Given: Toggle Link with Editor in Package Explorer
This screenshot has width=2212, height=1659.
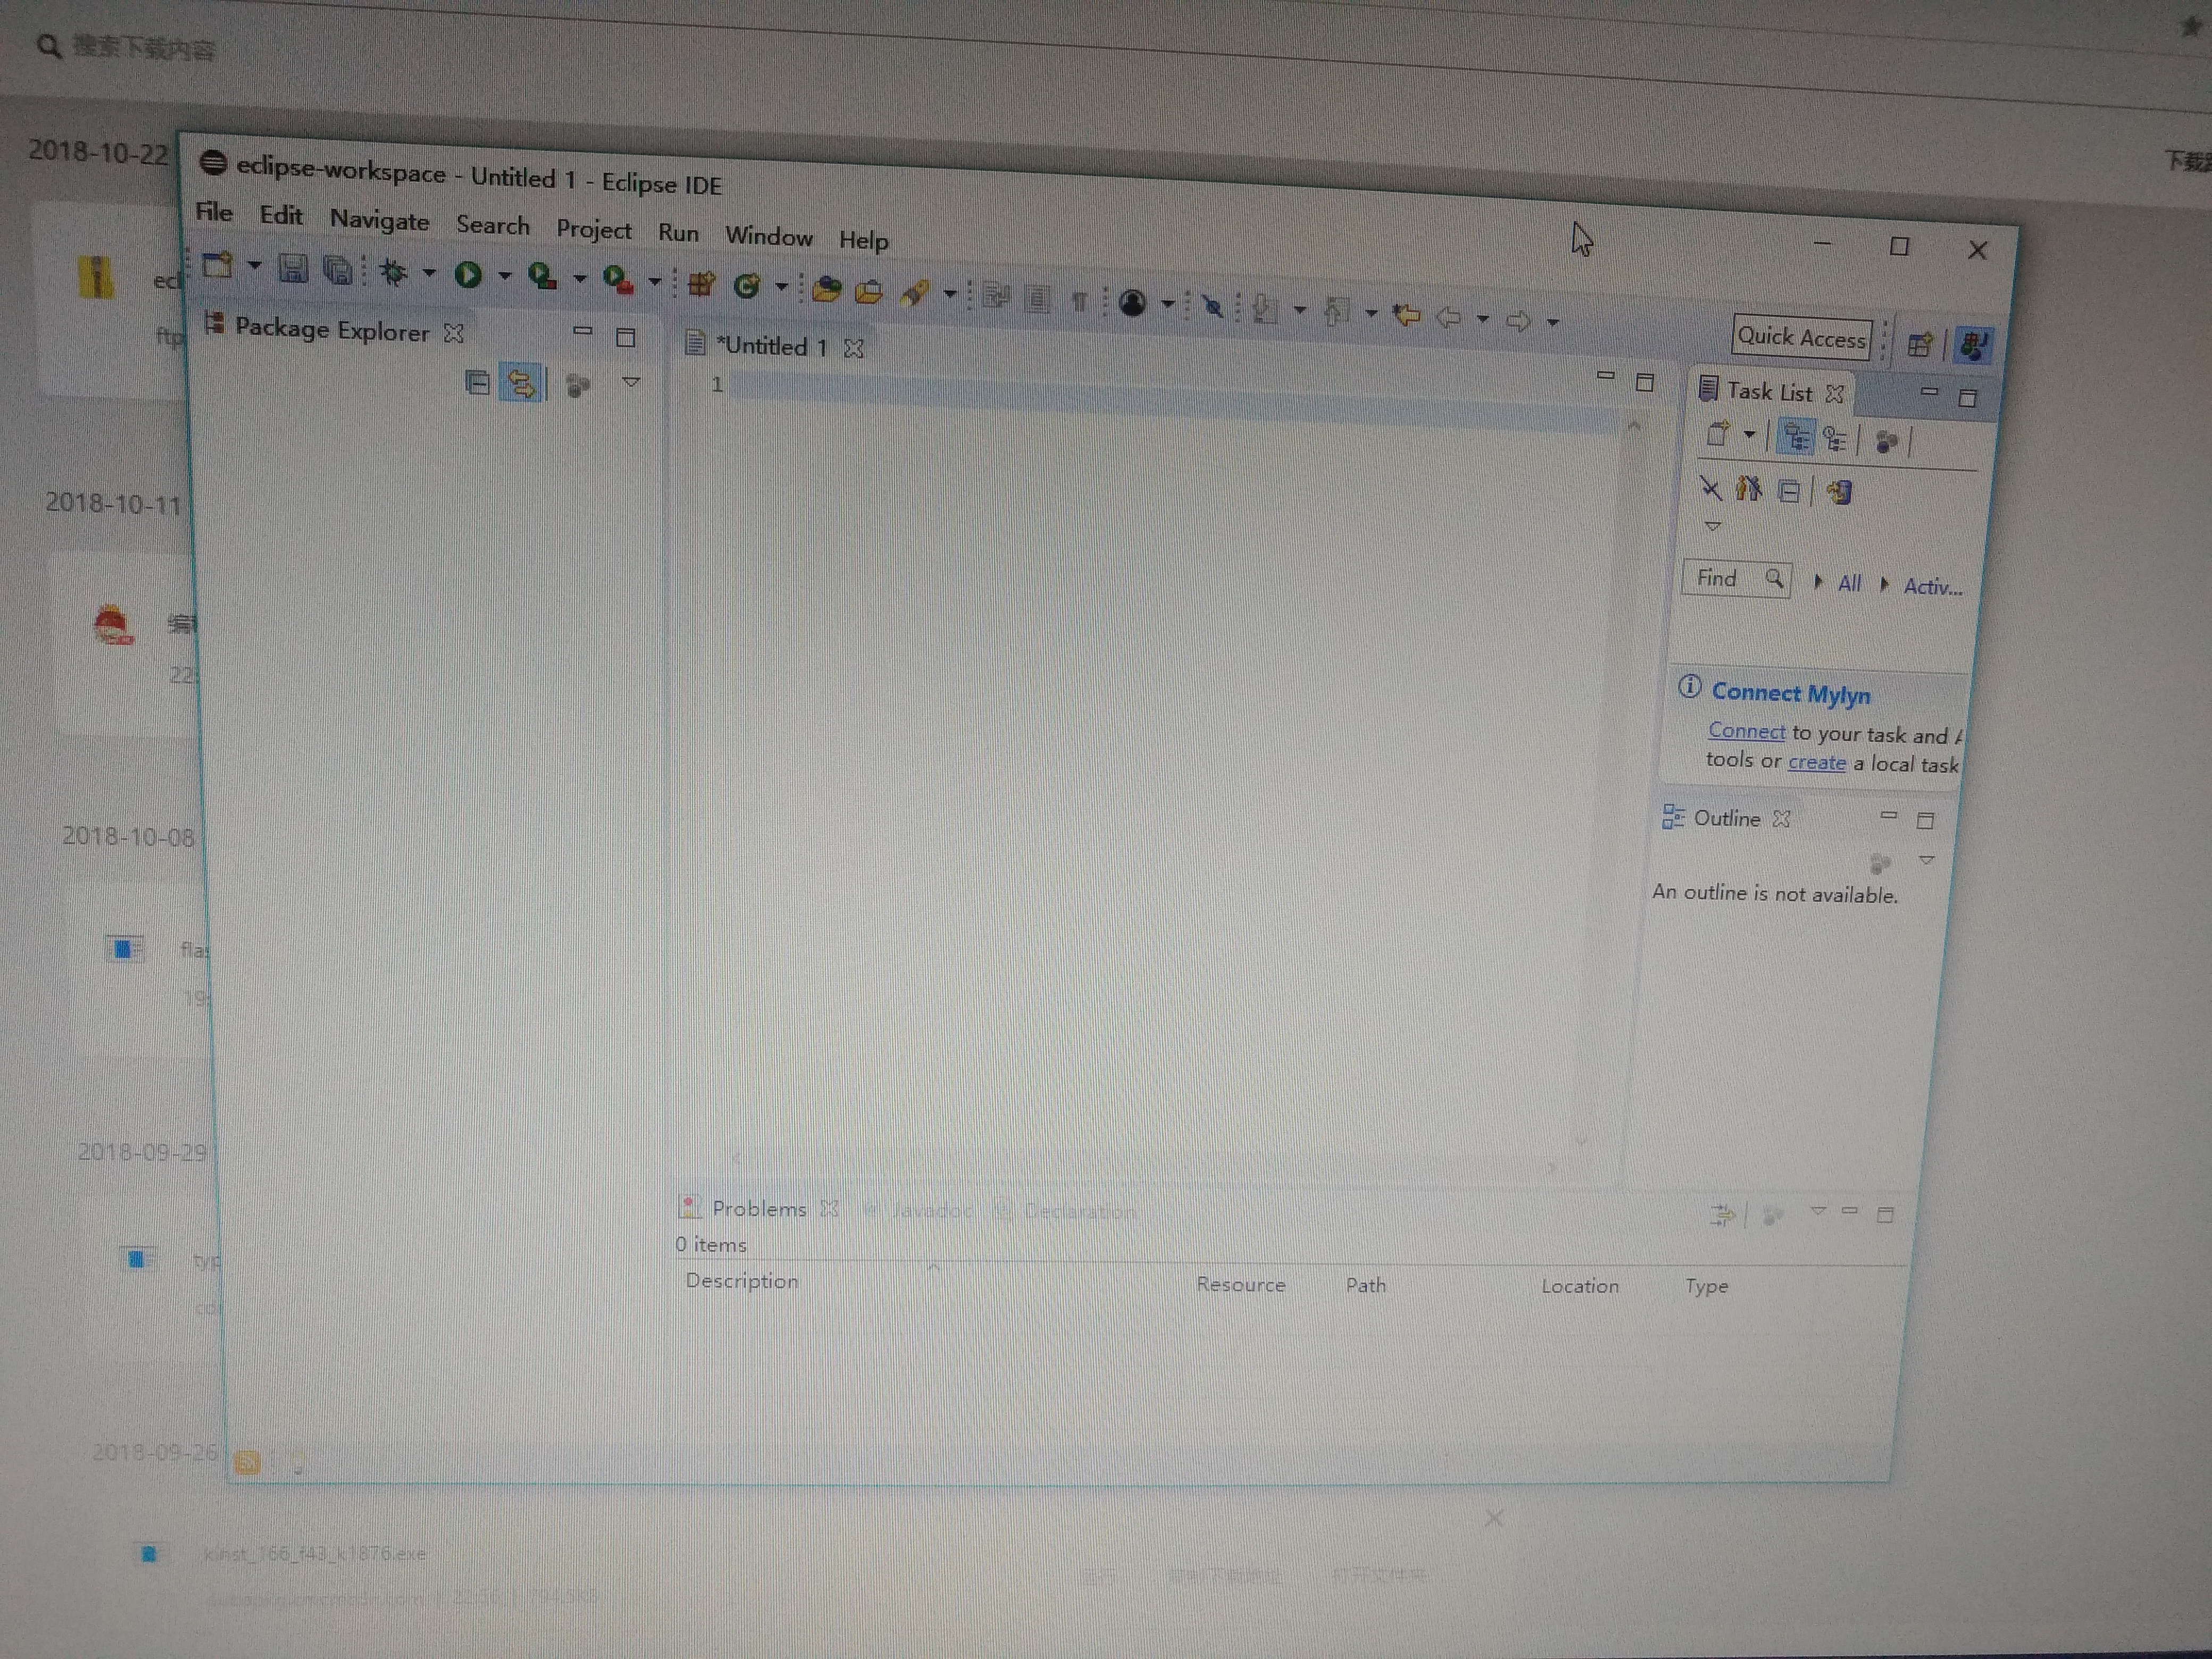Looking at the screenshot, I should 520,383.
